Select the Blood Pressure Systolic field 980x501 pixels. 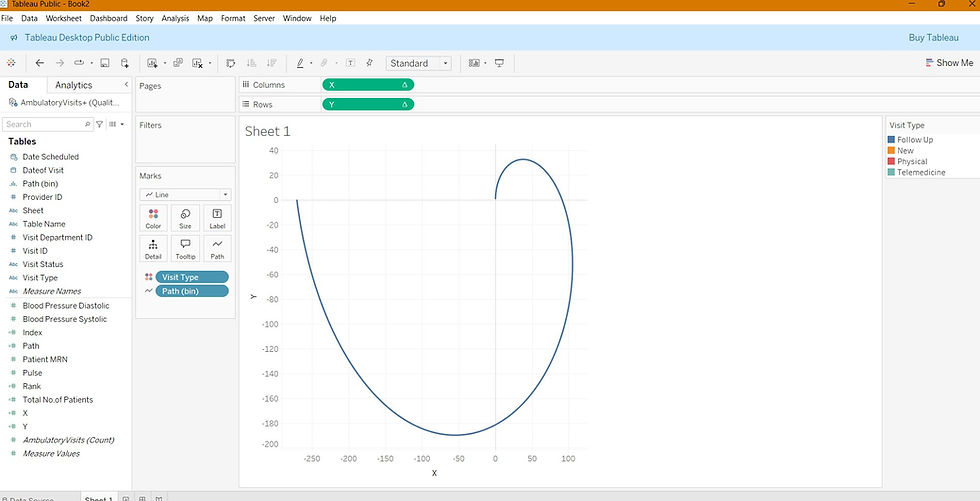click(64, 319)
